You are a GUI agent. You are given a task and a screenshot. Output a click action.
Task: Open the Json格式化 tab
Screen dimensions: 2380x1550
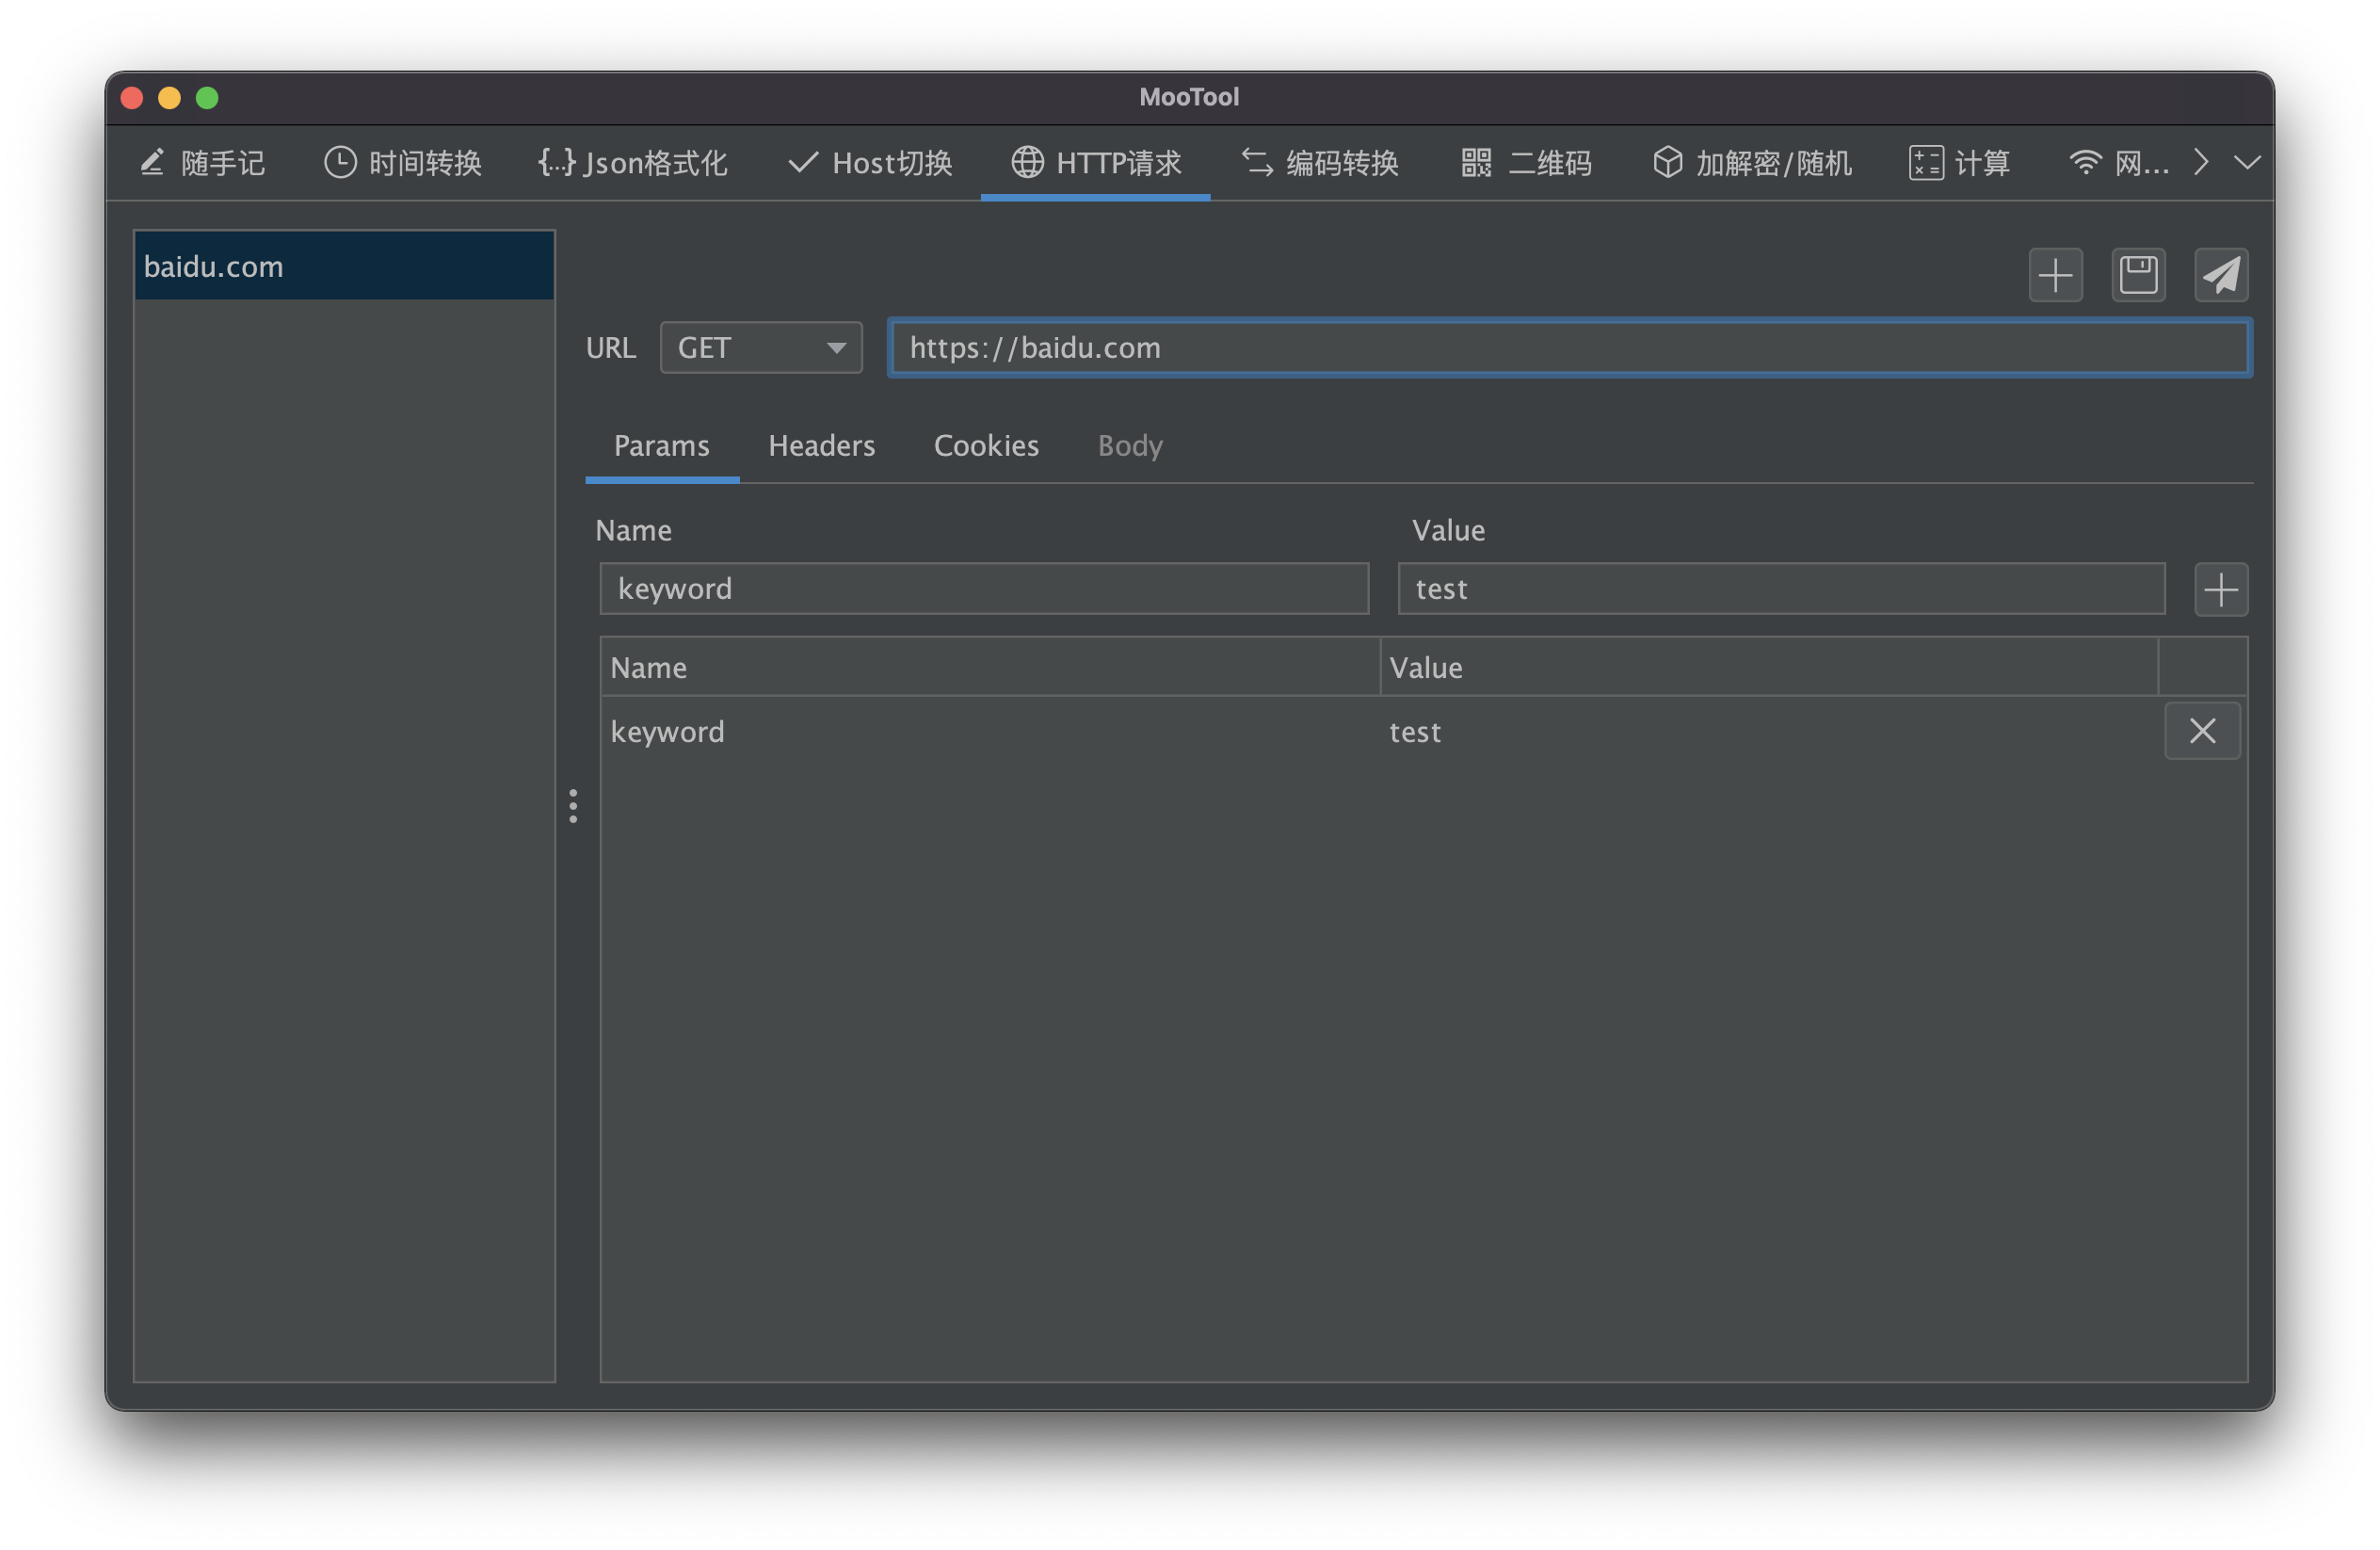click(x=633, y=163)
